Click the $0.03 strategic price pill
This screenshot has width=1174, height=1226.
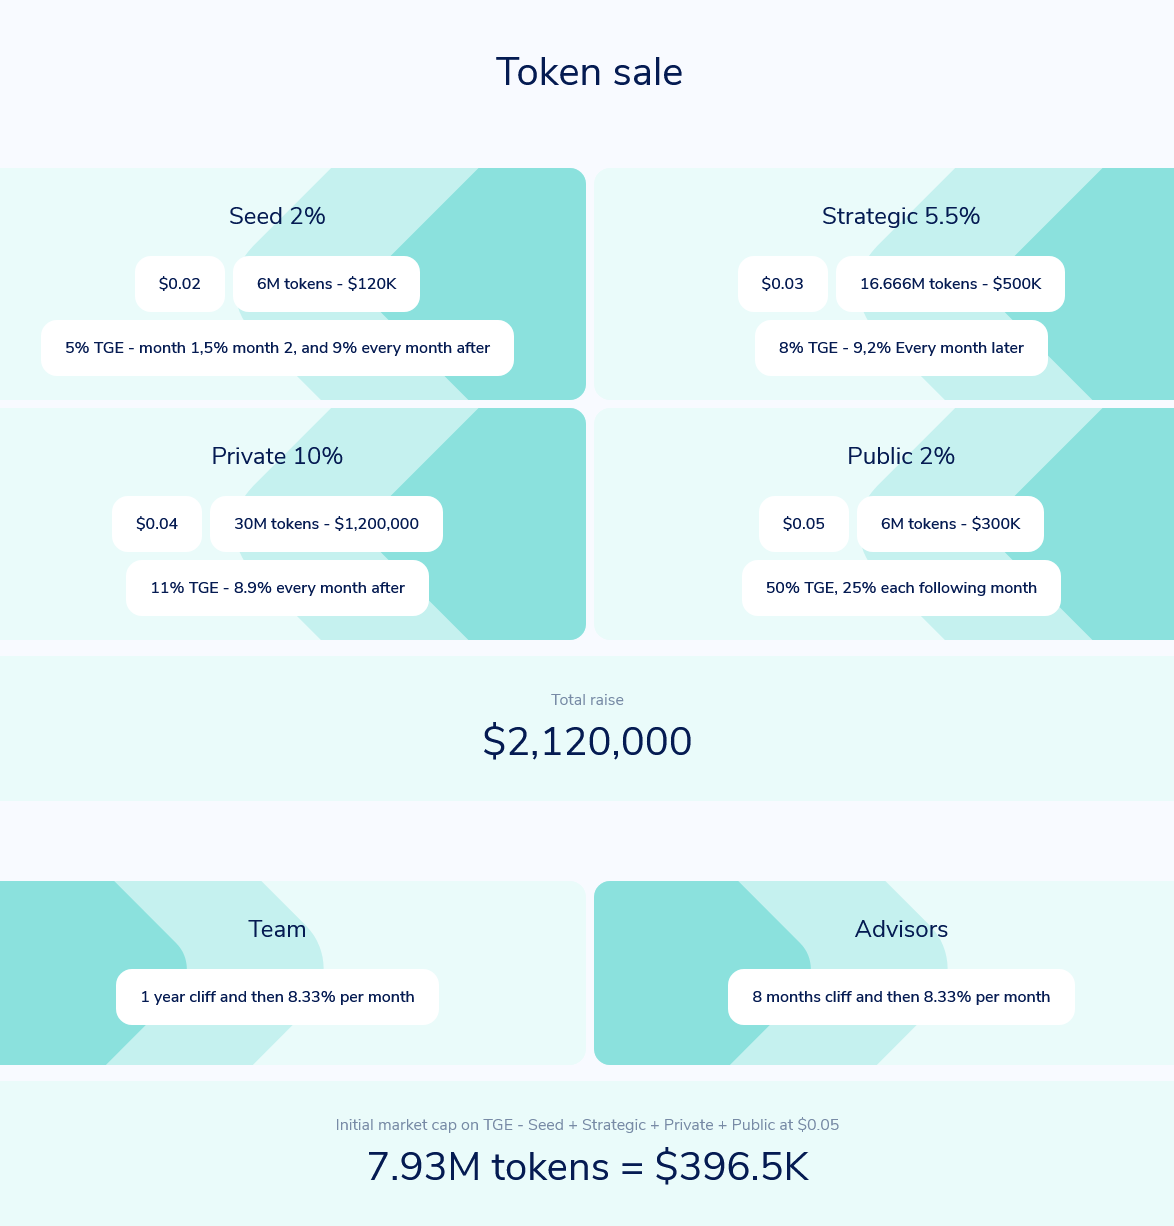click(x=783, y=284)
